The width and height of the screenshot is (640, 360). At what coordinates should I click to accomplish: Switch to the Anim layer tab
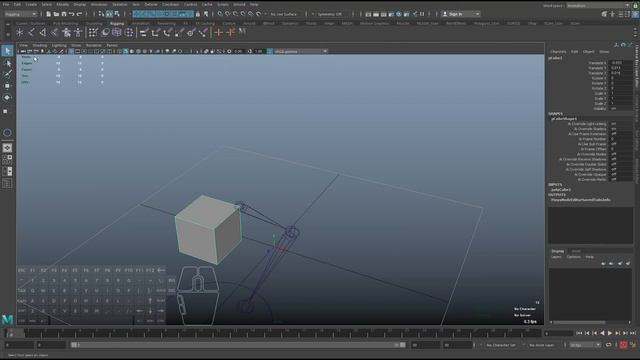pyautogui.click(x=576, y=251)
